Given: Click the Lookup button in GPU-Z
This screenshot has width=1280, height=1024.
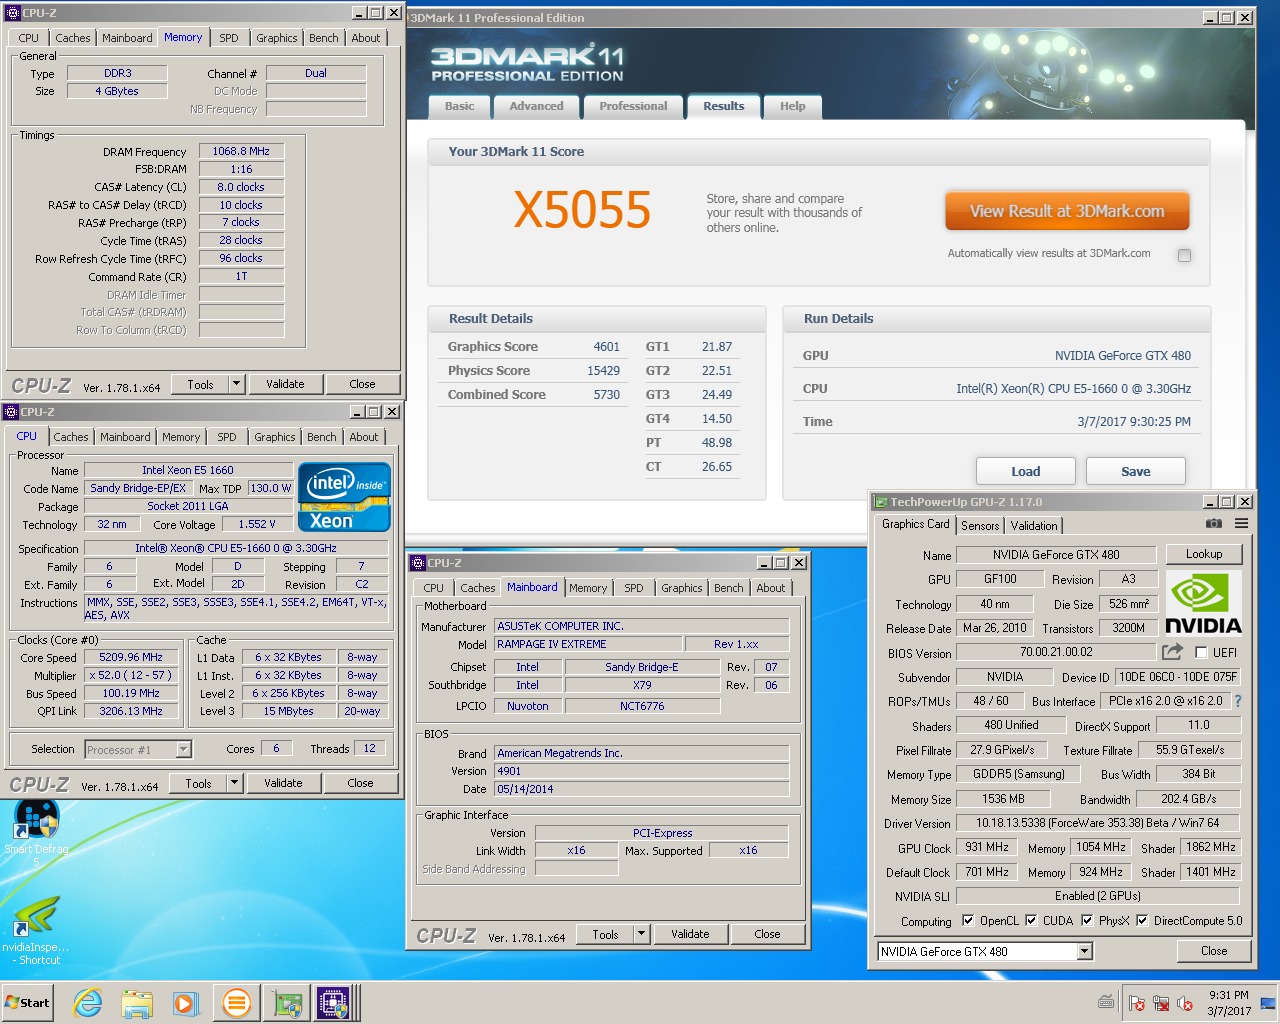Looking at the screenshot, I should click(1204, 554).
